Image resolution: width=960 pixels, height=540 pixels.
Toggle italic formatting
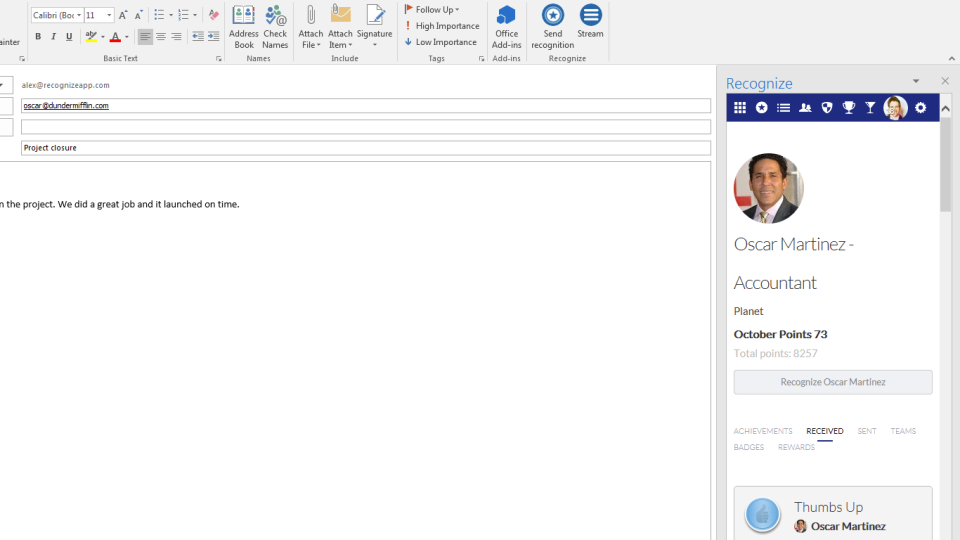(54, 37)
